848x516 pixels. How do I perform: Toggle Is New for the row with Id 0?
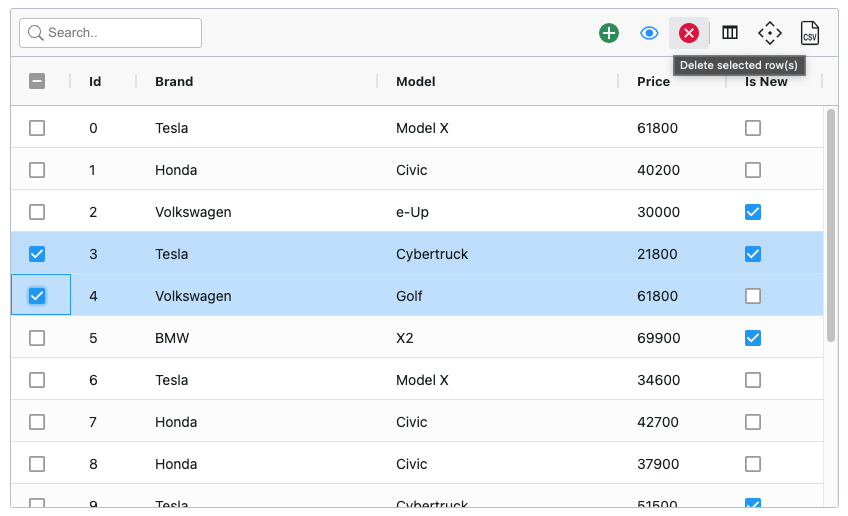(753, 128)
